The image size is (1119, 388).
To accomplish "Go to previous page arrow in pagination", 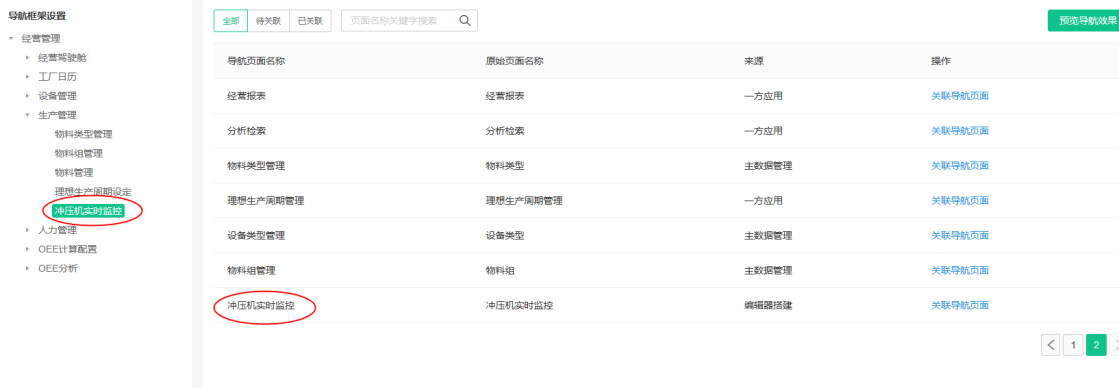I will [x=1050, y=345].
